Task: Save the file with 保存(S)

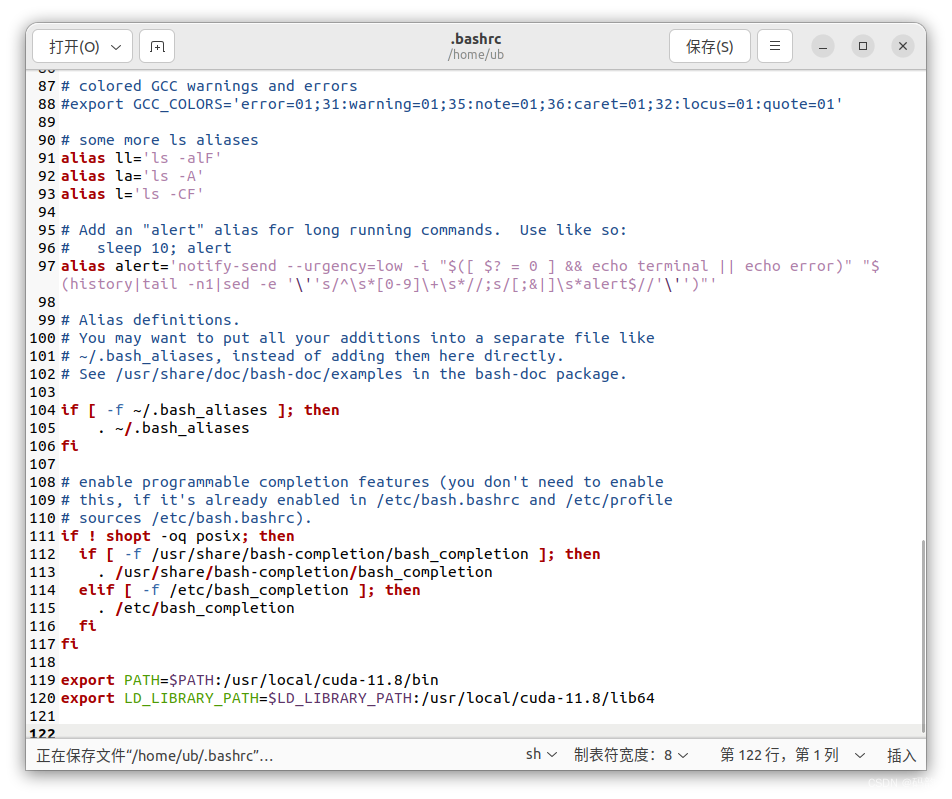Action: 710,46
